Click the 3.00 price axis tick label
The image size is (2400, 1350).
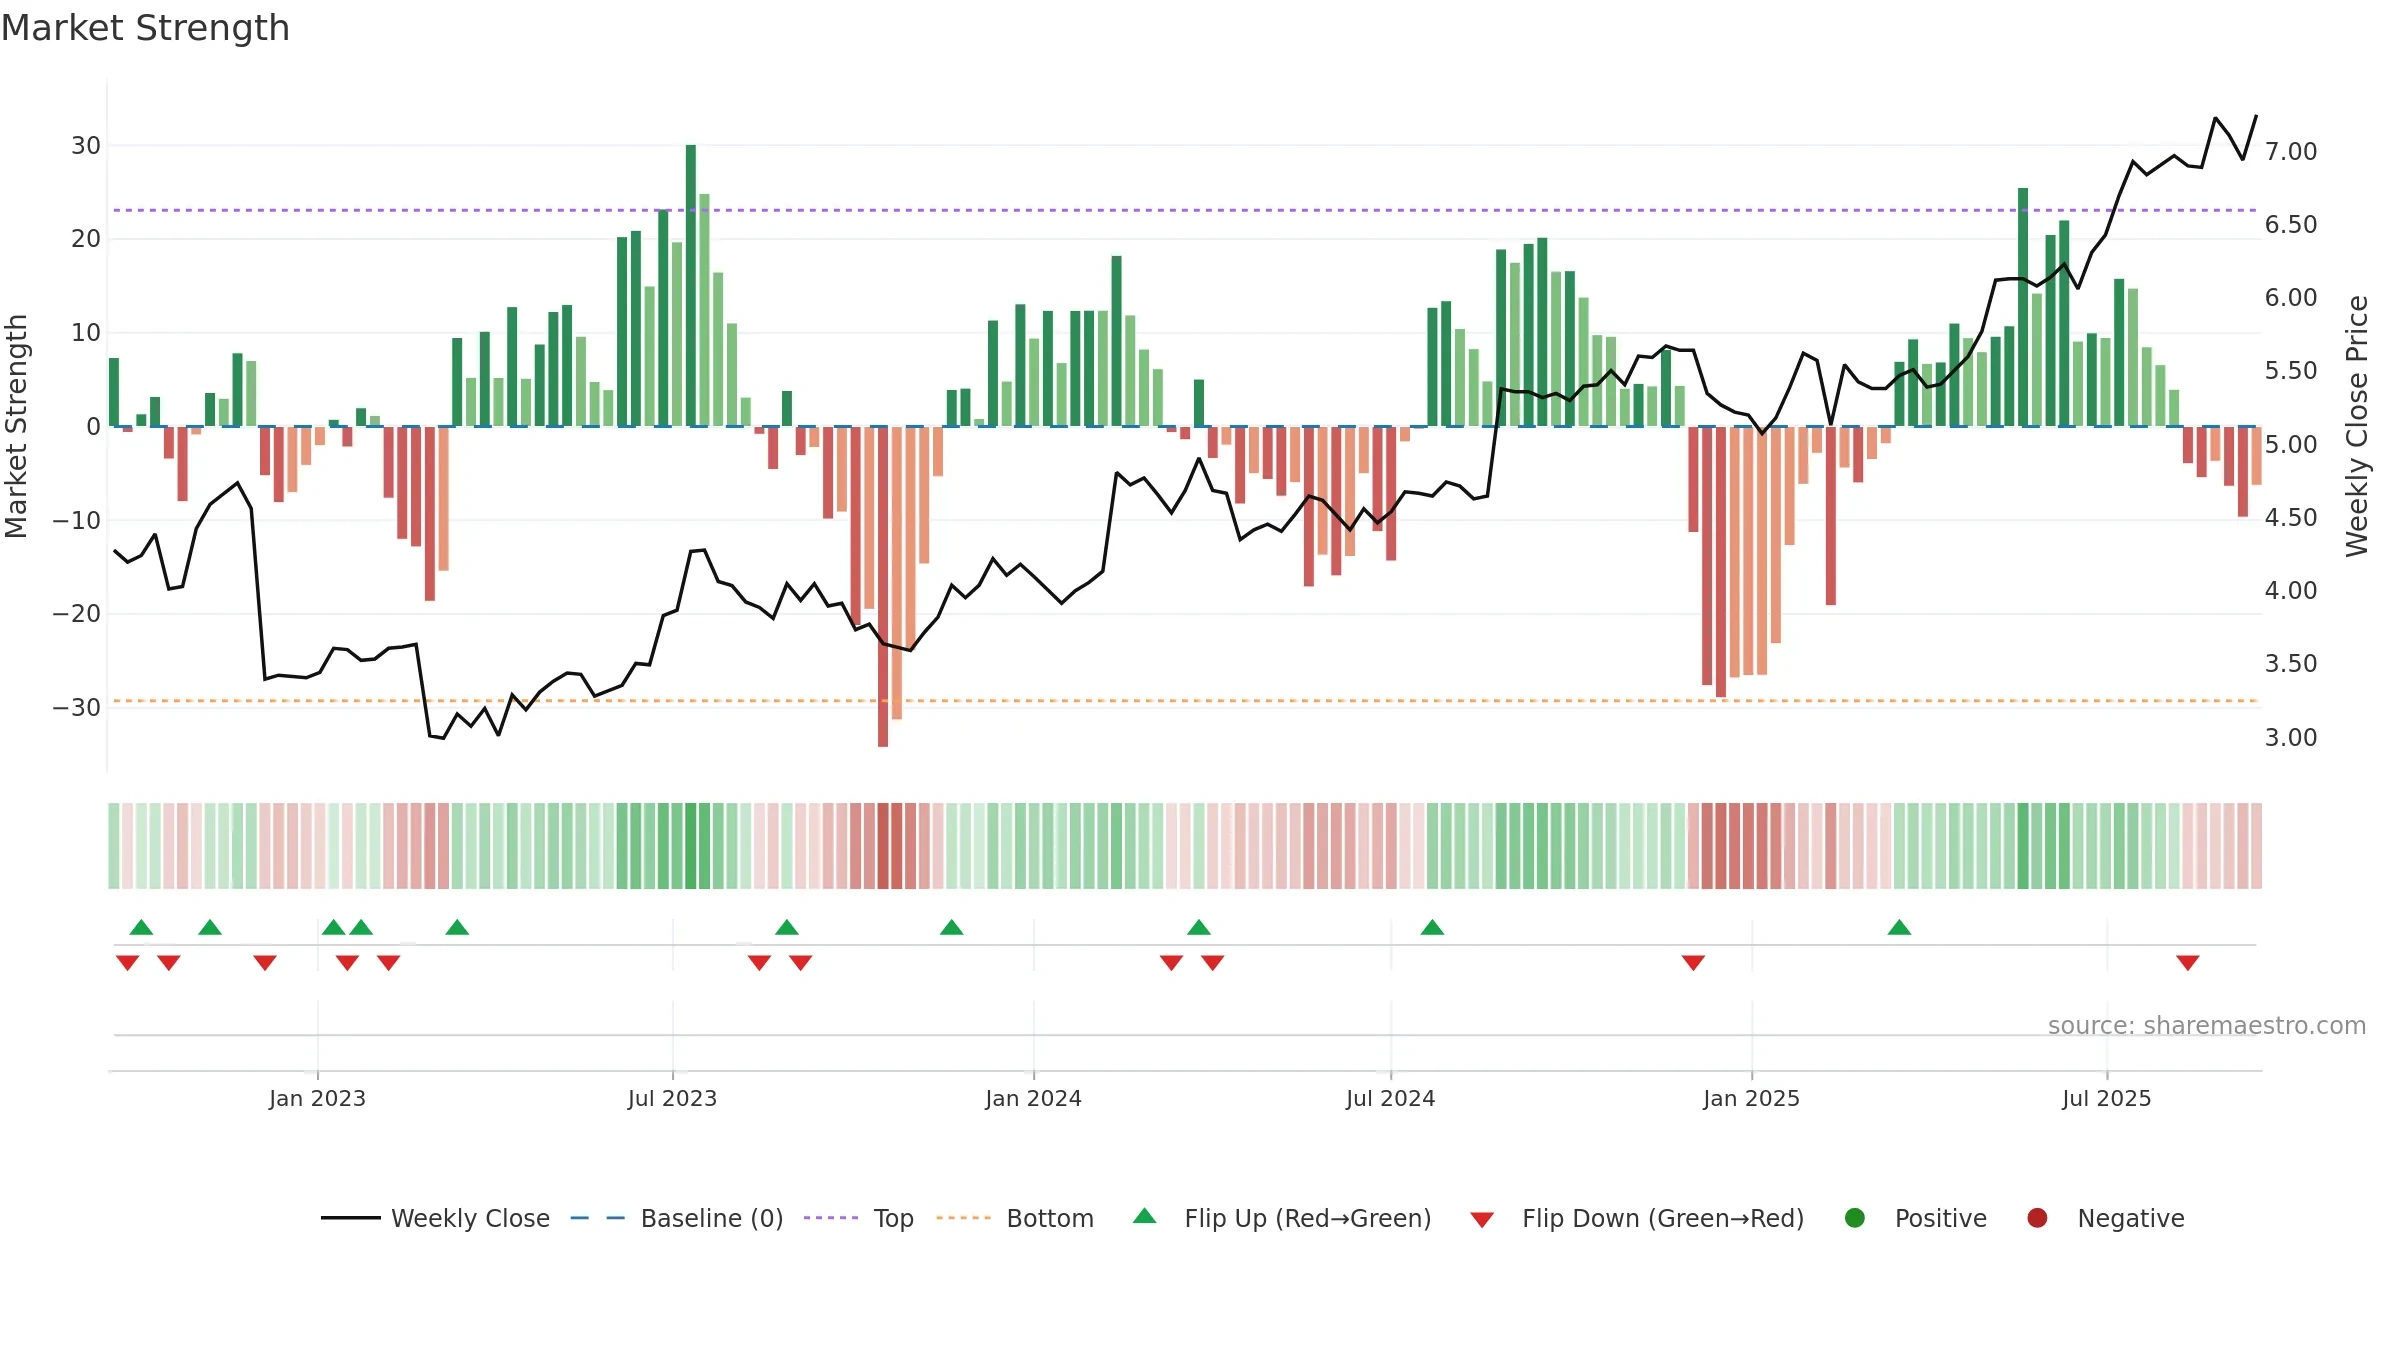[2291, 737]
